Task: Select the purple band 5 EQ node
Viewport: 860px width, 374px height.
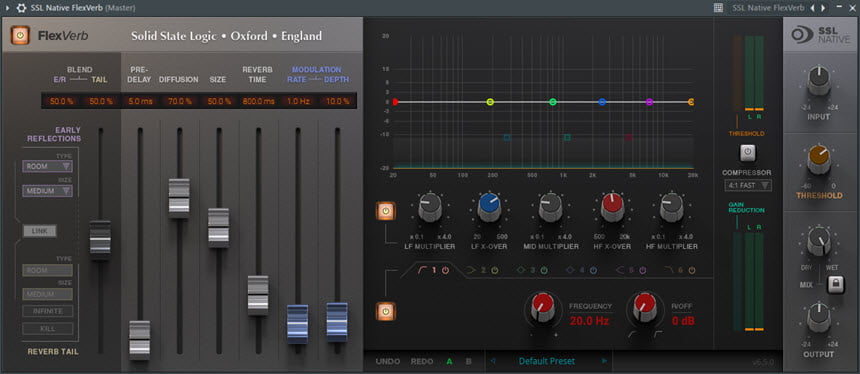Action: (649, 102)
